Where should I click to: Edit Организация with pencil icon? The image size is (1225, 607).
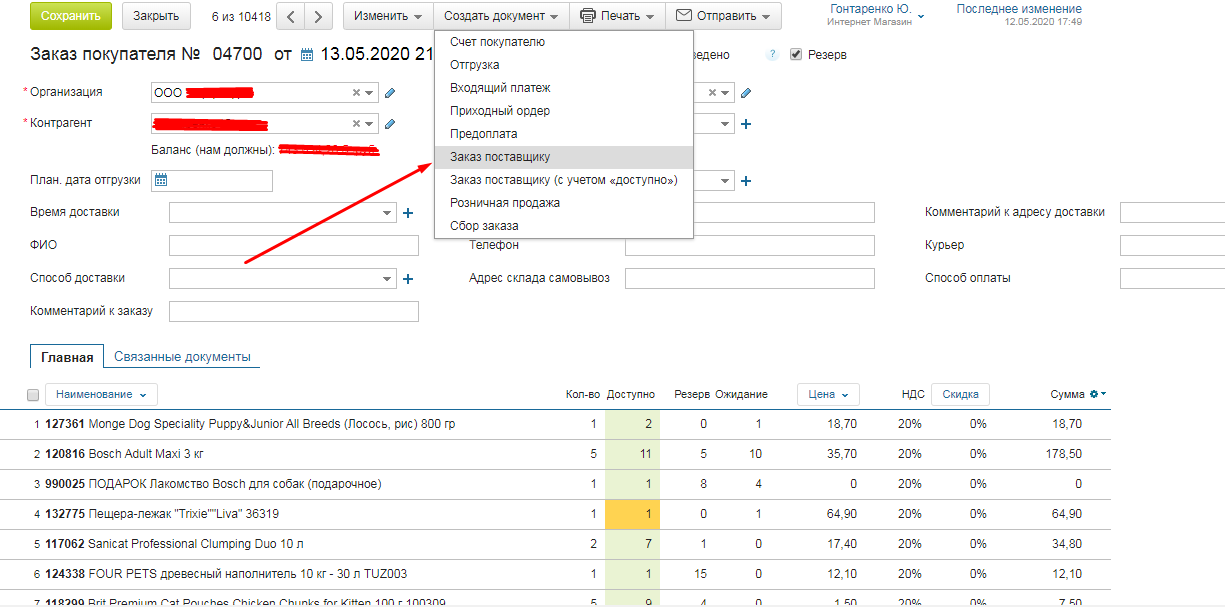point(390,93)
